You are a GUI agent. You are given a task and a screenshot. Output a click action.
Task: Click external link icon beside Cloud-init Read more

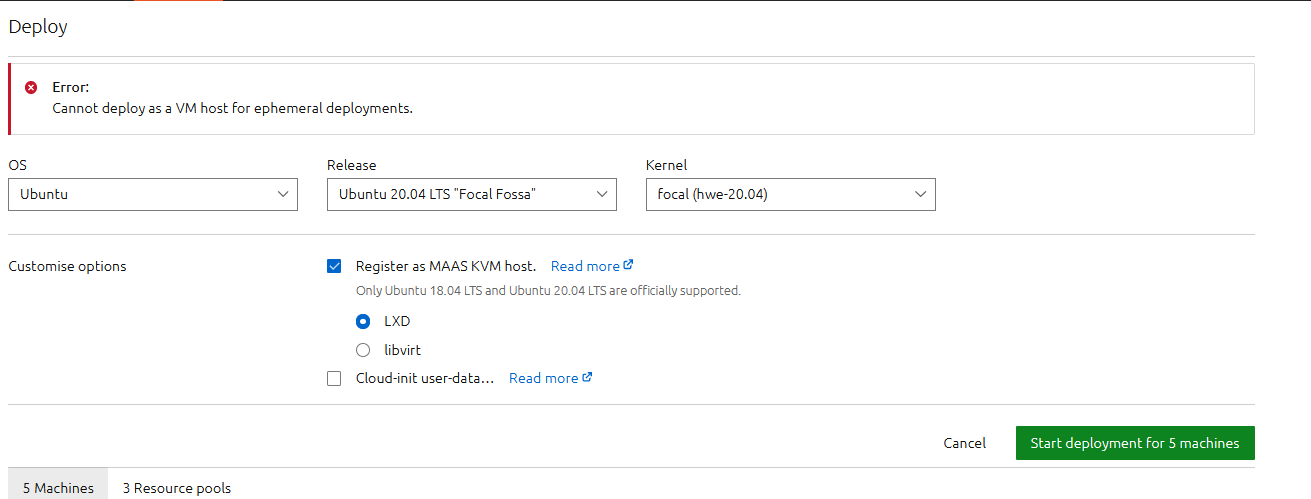coord(587,377)
